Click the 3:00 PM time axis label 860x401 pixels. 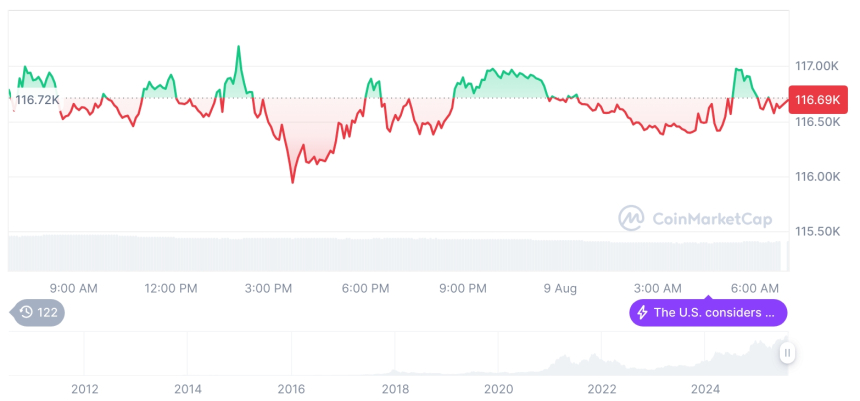click(267, 289)
